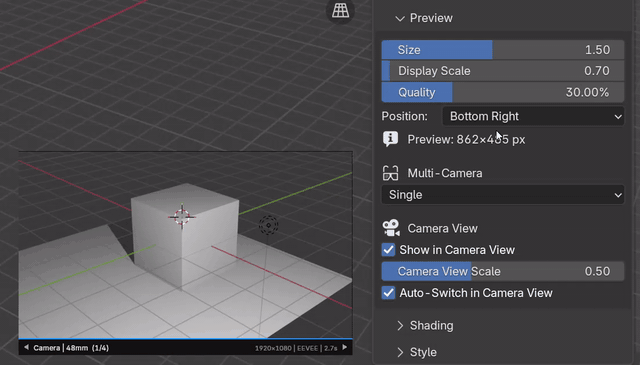Expand the Style panel

(x=400, y=352)
